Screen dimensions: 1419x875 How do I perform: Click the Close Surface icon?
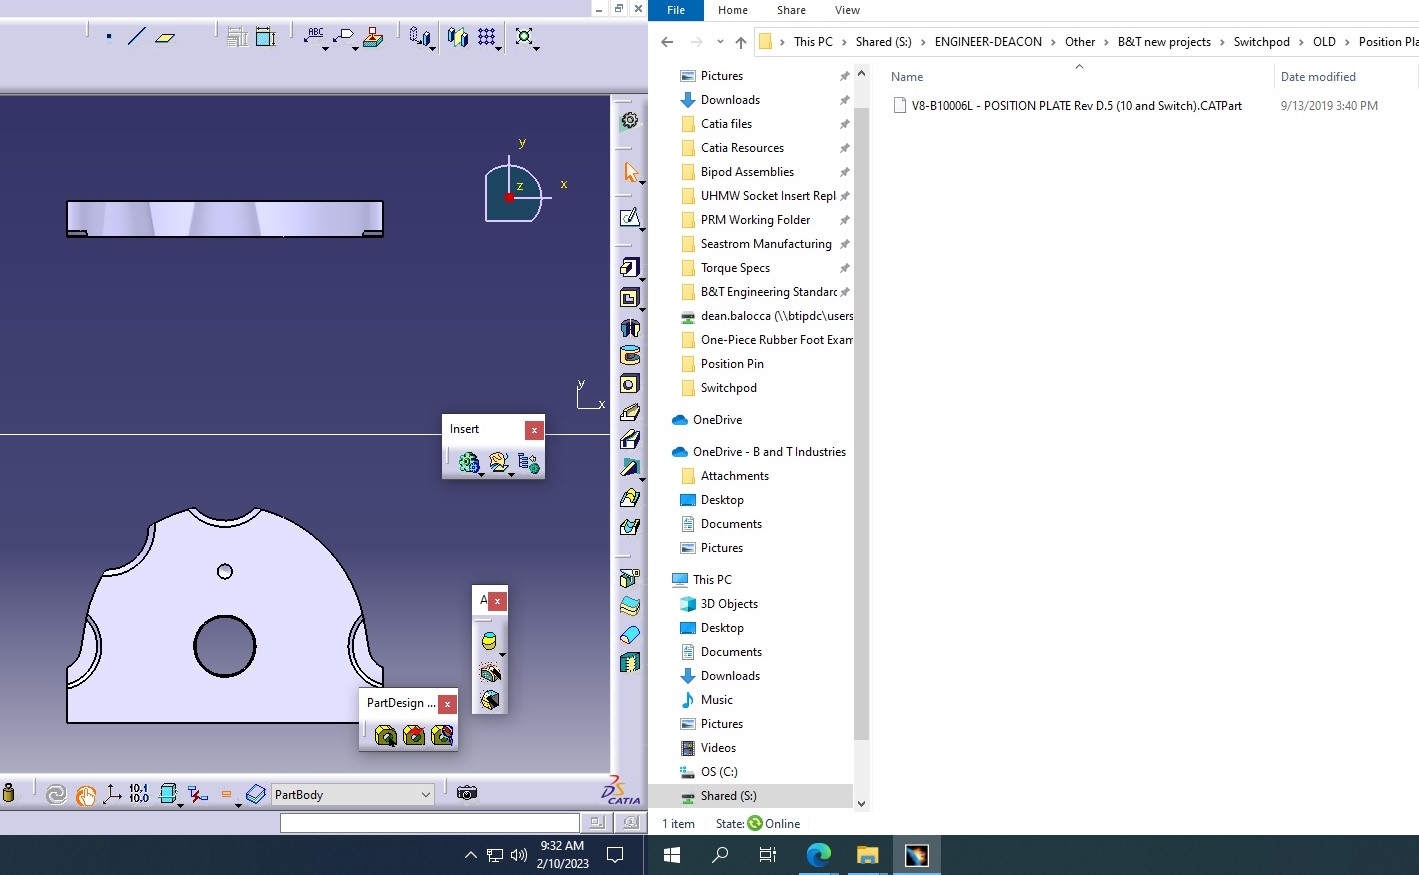pos(629,634)
